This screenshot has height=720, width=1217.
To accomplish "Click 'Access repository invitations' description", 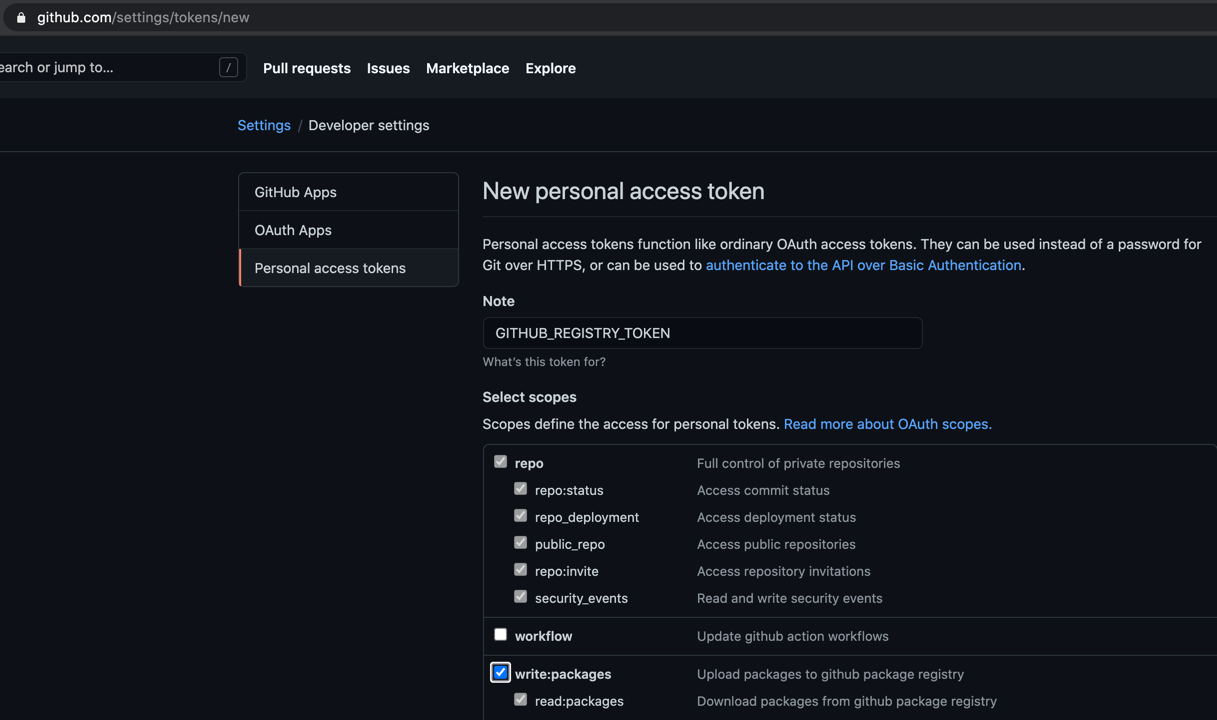I will pos(783,571).
